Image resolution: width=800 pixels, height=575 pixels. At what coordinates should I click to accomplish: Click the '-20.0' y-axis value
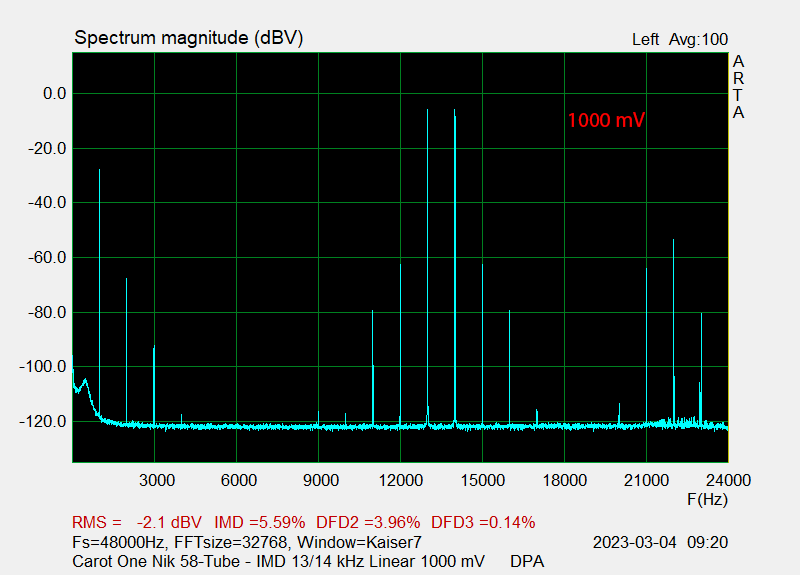(x=47, y=149)
